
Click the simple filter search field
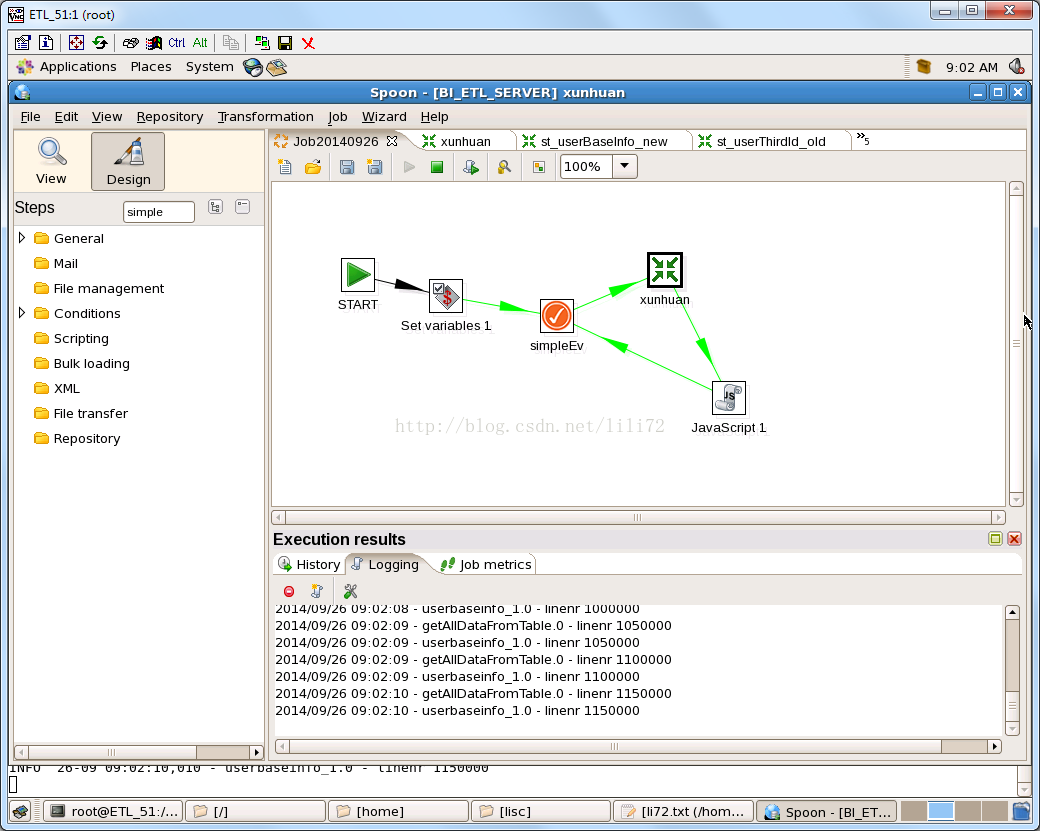[159, 212]
